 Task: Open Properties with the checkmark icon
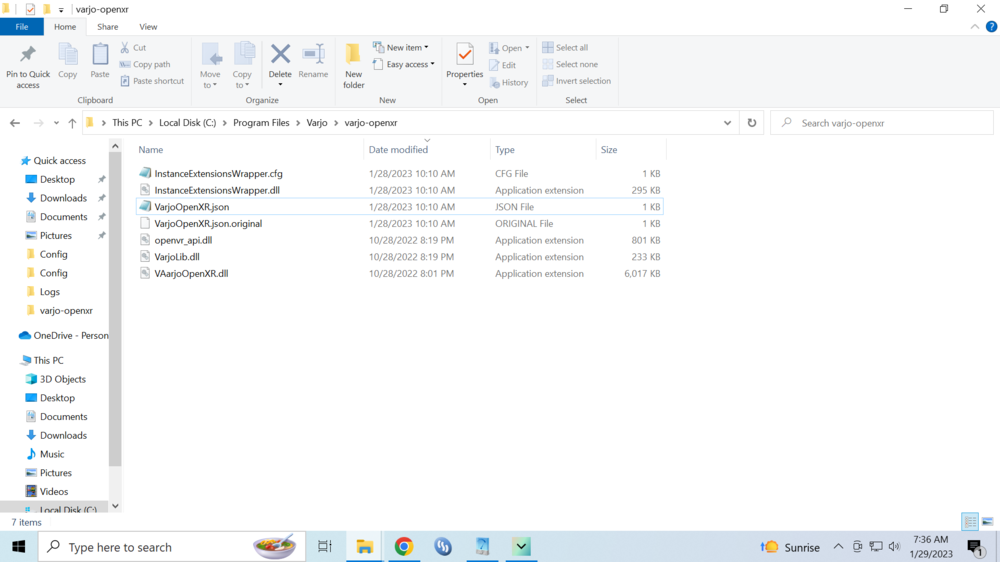(465, 55)
